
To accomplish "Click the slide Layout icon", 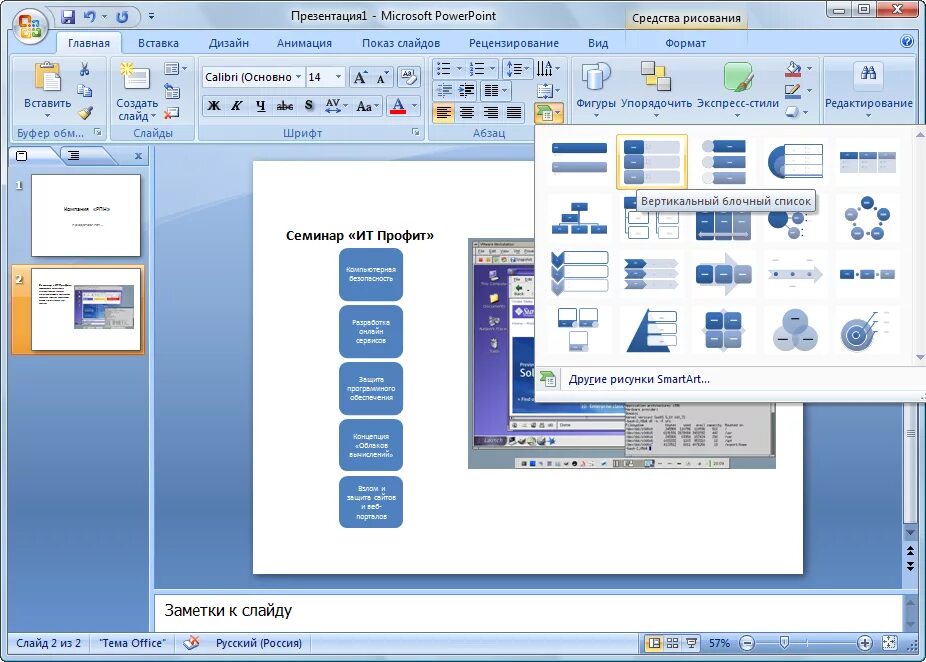I will click(x=172, y=69).
